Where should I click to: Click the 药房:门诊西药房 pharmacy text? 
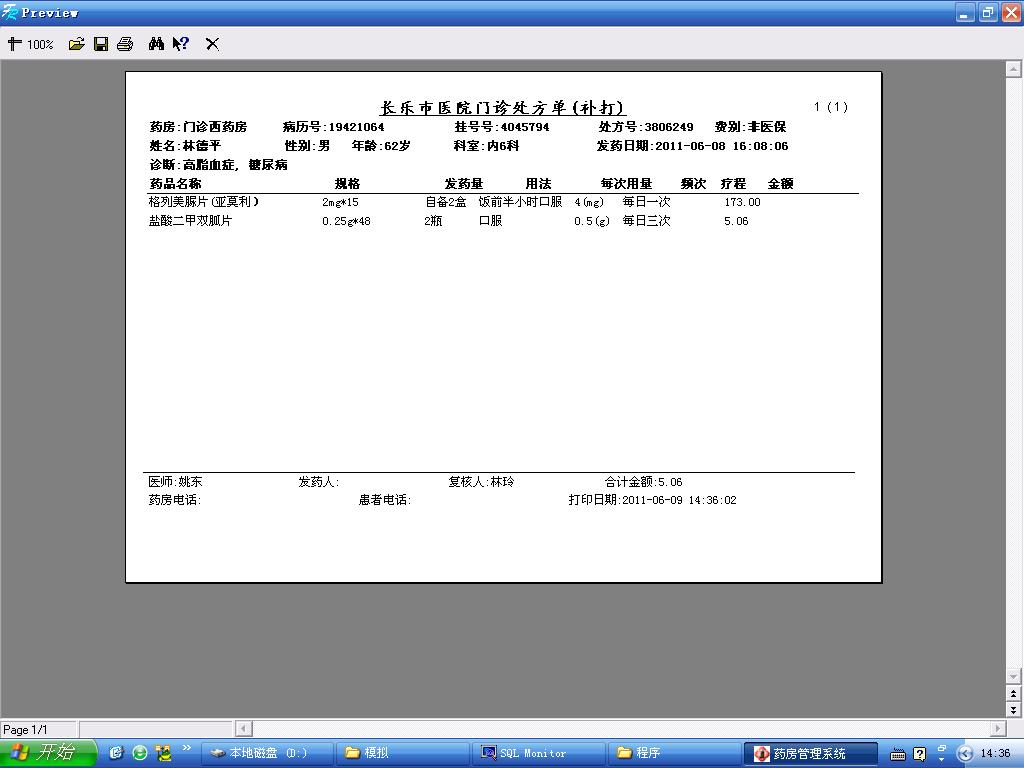pos(199,127)
